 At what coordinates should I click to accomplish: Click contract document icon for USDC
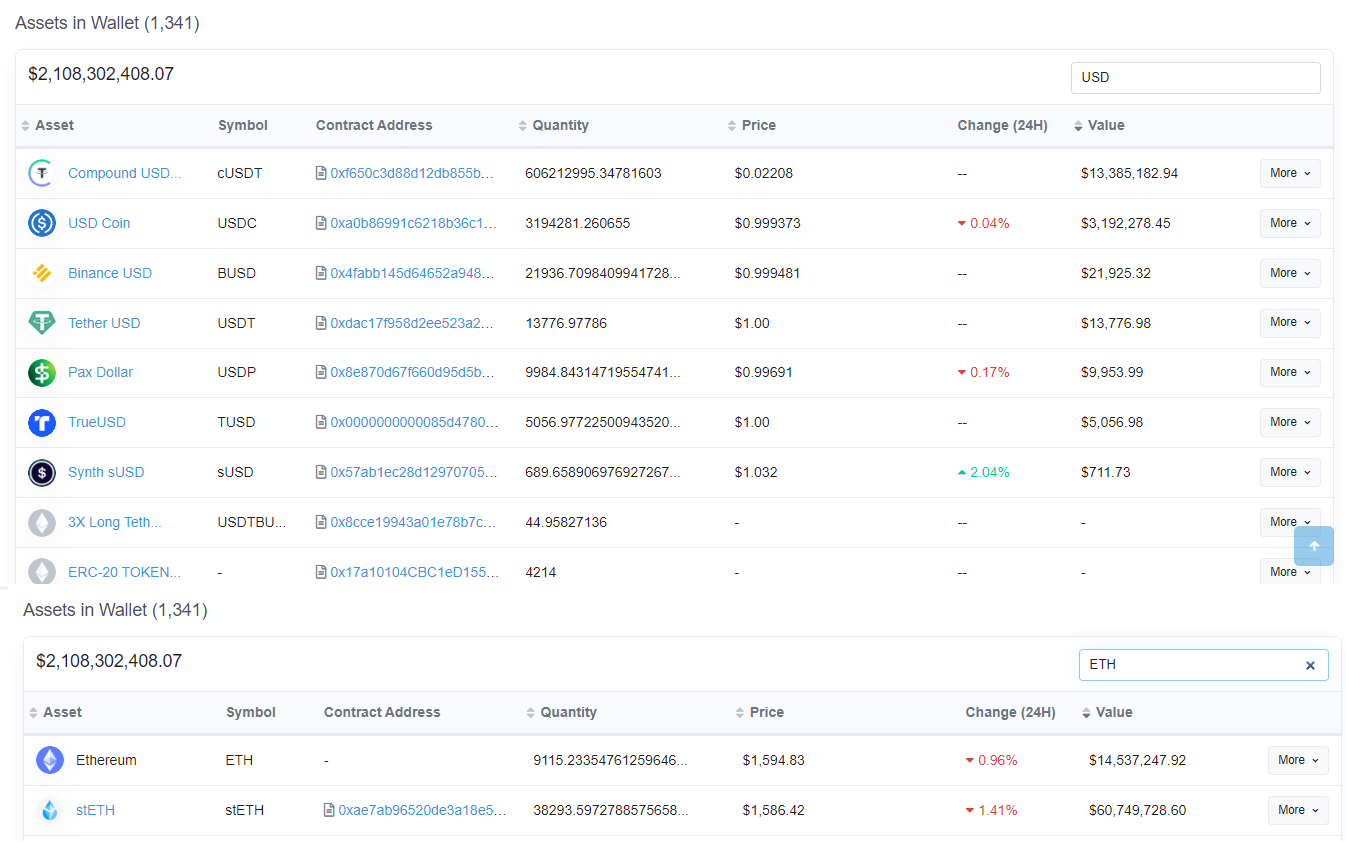click(x=321, y=223)
